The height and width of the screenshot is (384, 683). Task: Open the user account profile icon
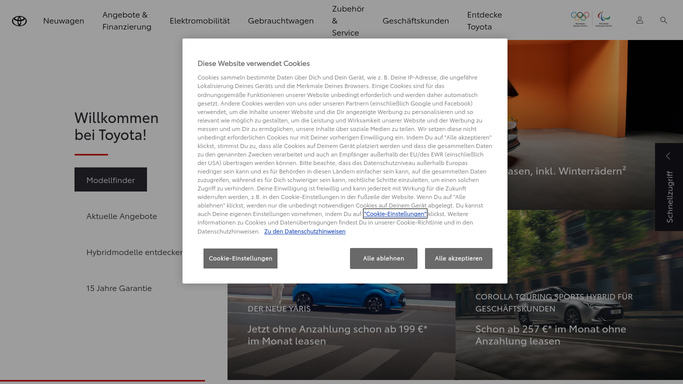pyautogui.click(x=639, y=20)
